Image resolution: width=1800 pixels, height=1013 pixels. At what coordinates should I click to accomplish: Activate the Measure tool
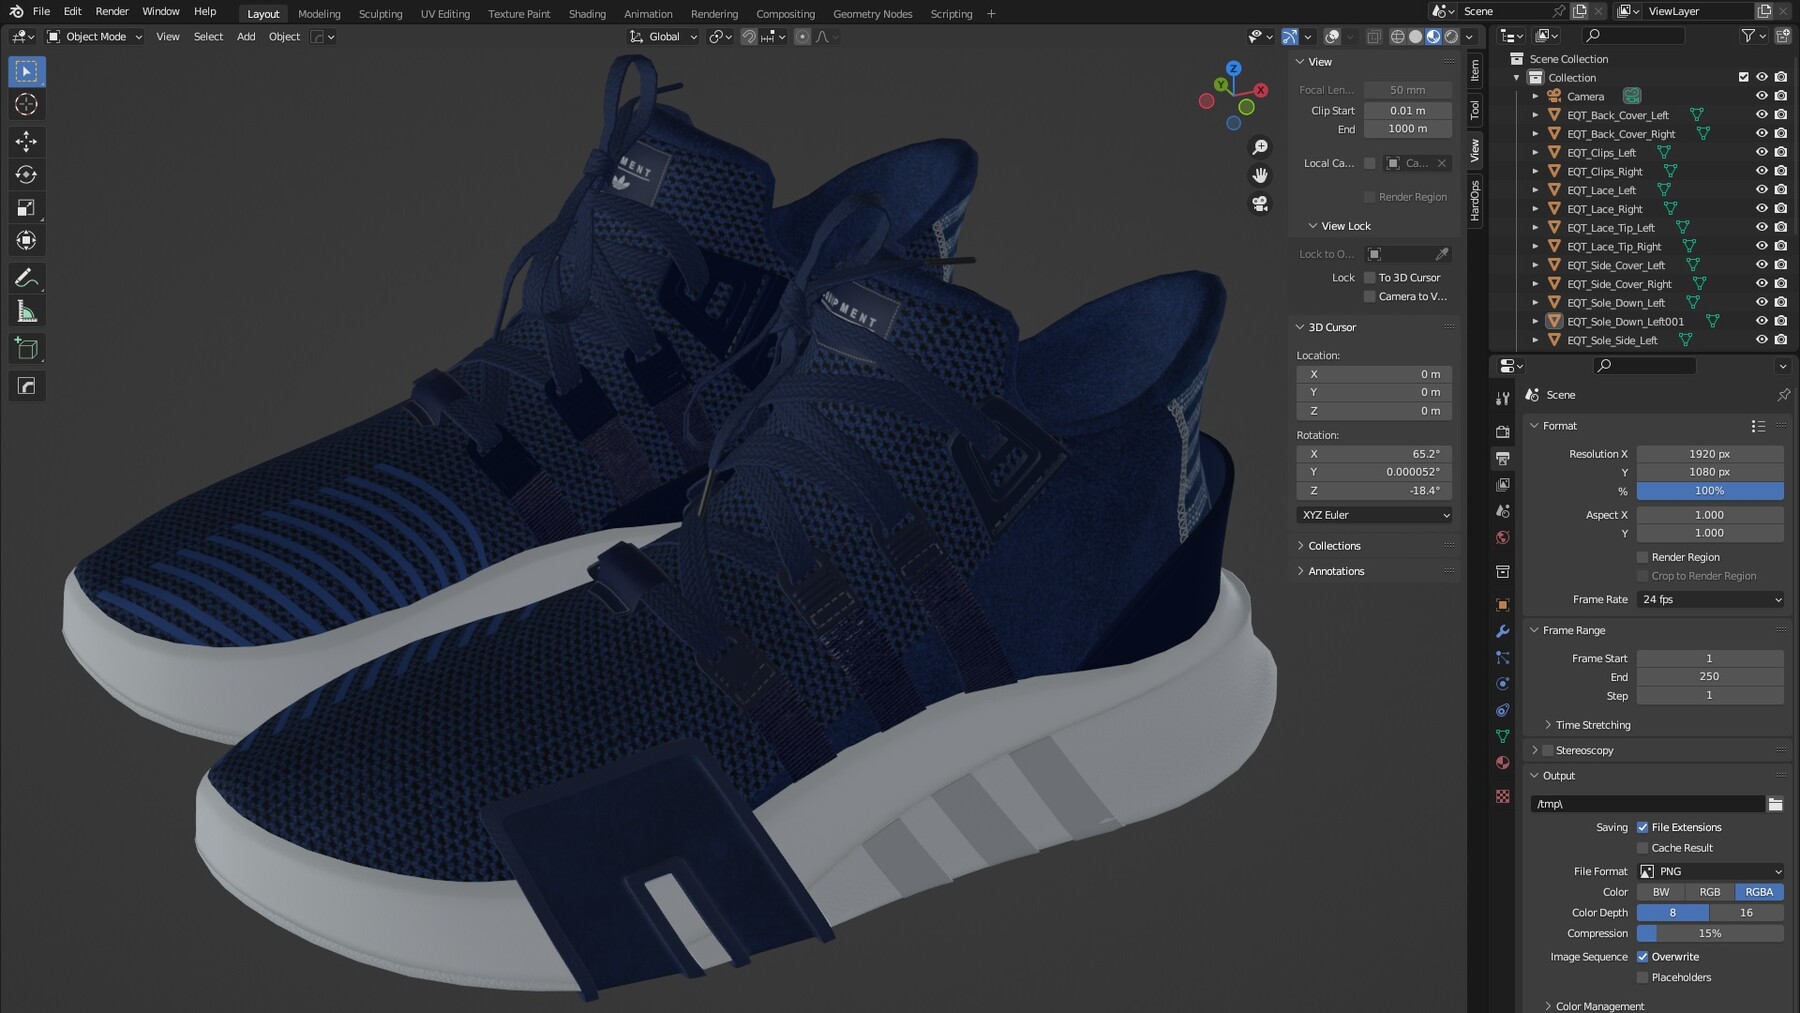pos(27,312)
